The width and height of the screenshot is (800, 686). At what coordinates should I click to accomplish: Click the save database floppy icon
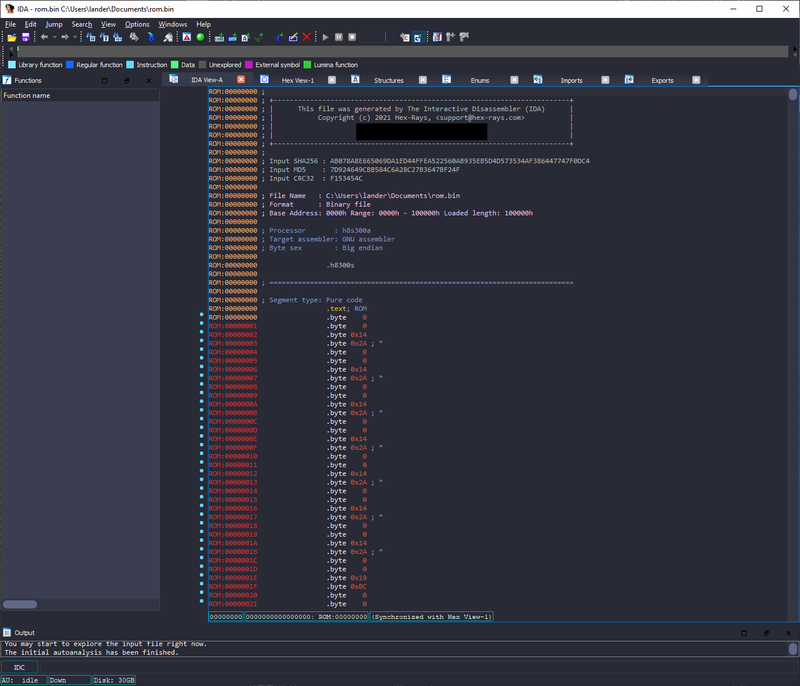[25, 37]
